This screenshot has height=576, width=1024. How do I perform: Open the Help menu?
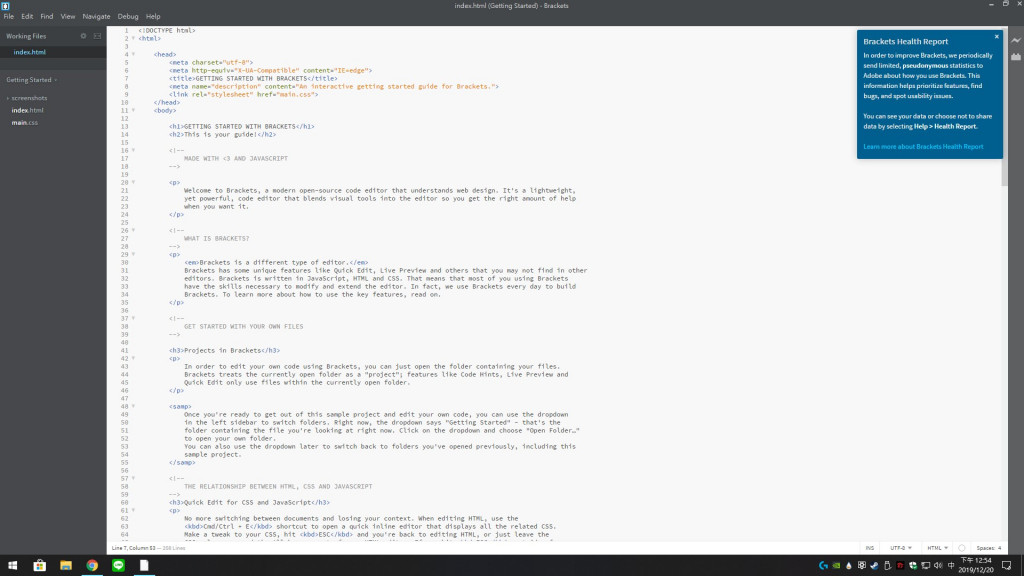(153, 16)
